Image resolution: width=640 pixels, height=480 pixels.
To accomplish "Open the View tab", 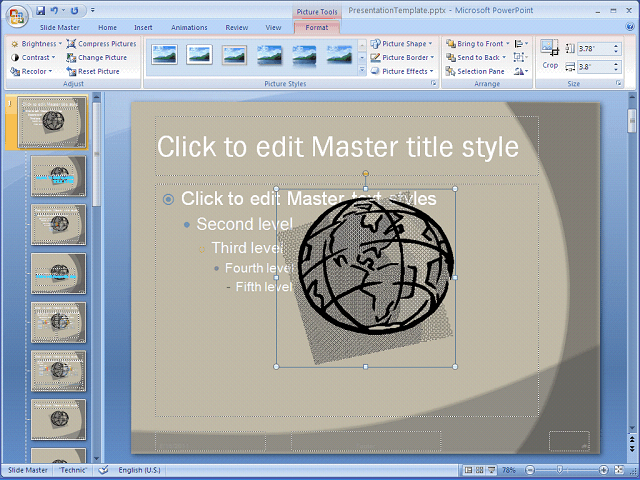I will (x=273, y=27).
